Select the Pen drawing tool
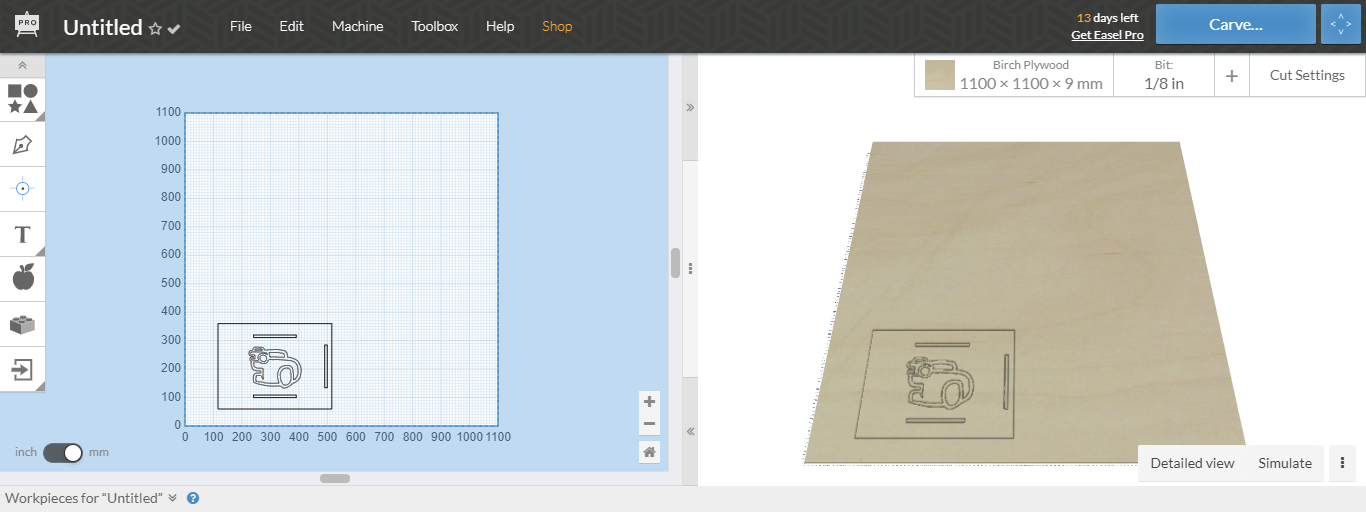The width and height of the screenshot is (1366, 512). [22, 144]
